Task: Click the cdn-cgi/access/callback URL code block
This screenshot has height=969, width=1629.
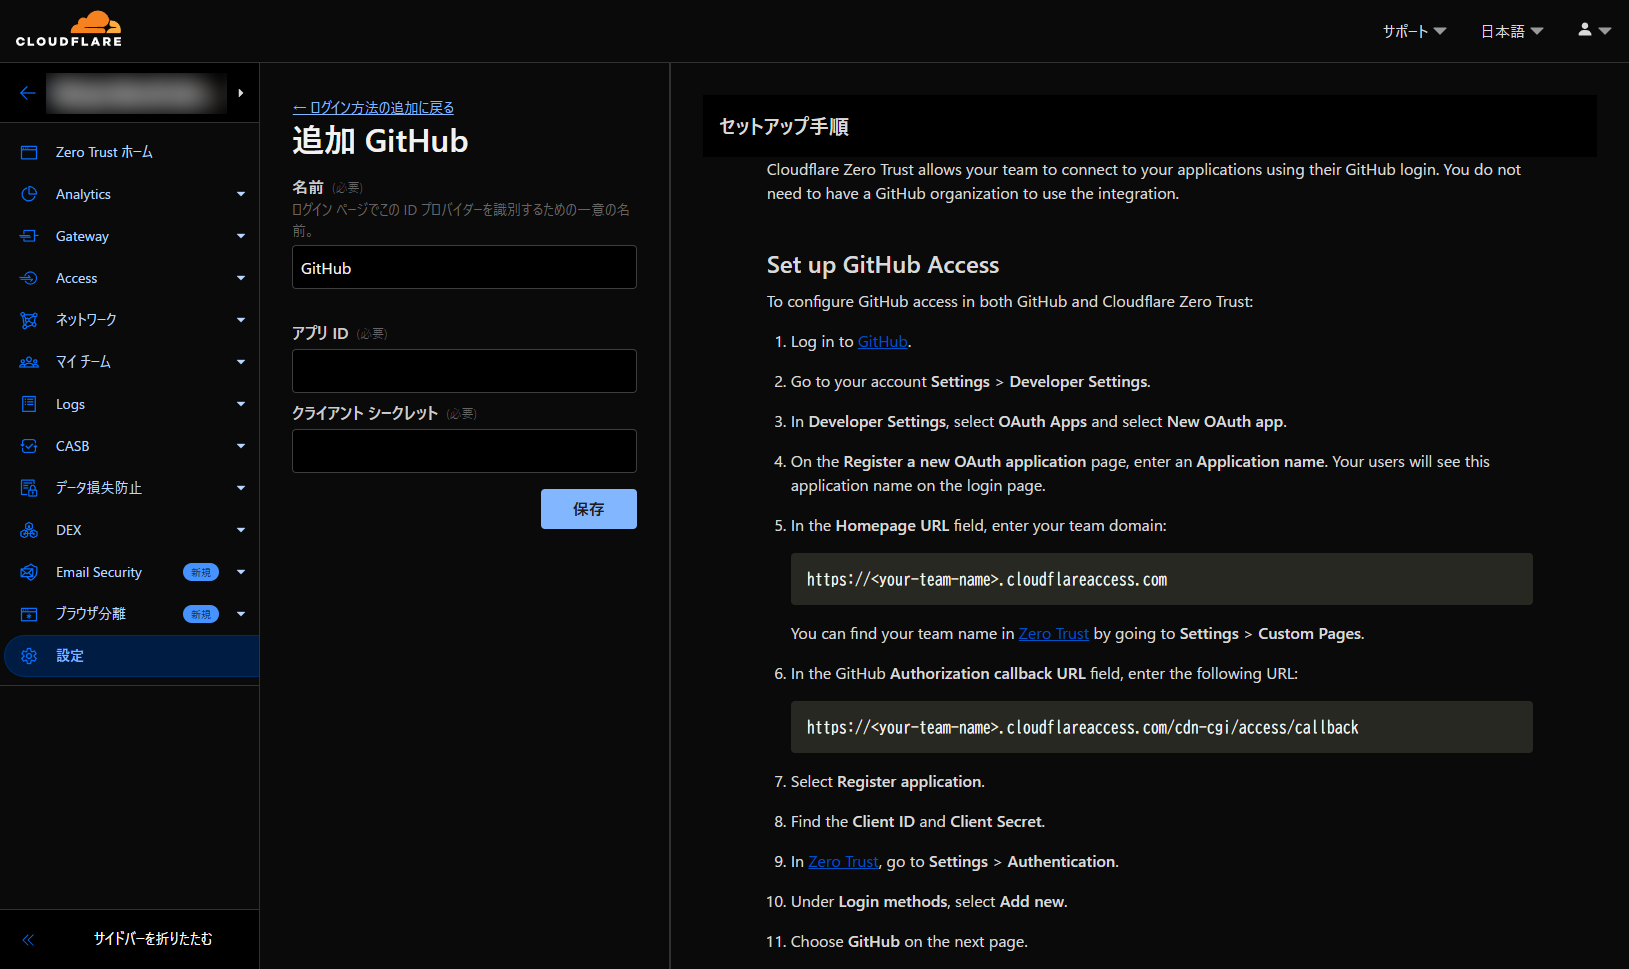Action: 1162,727
